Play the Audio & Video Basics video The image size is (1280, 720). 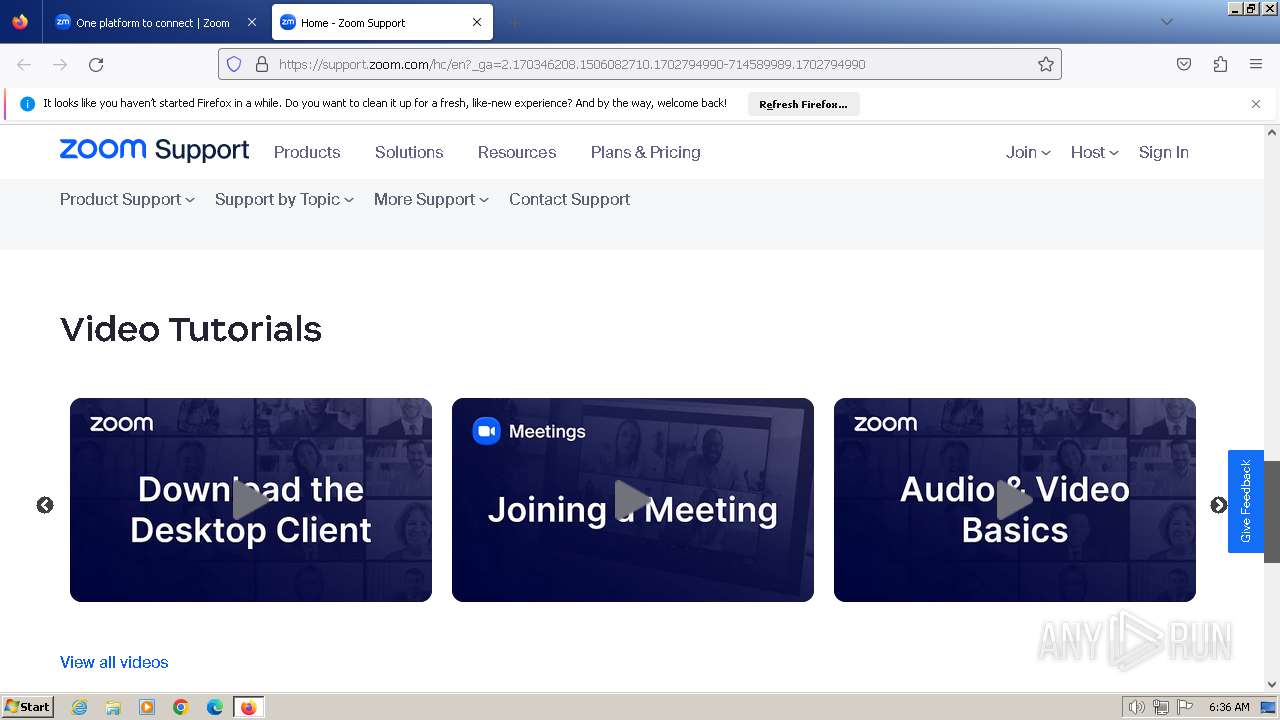click(1015, 500)
